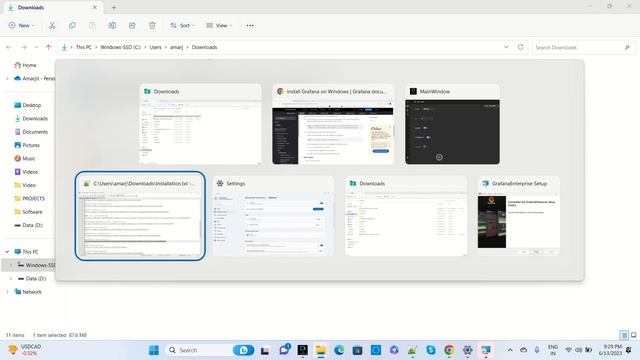
Task: Open the New dropdown in Explorer toolbar
Action: coord(22,25)
